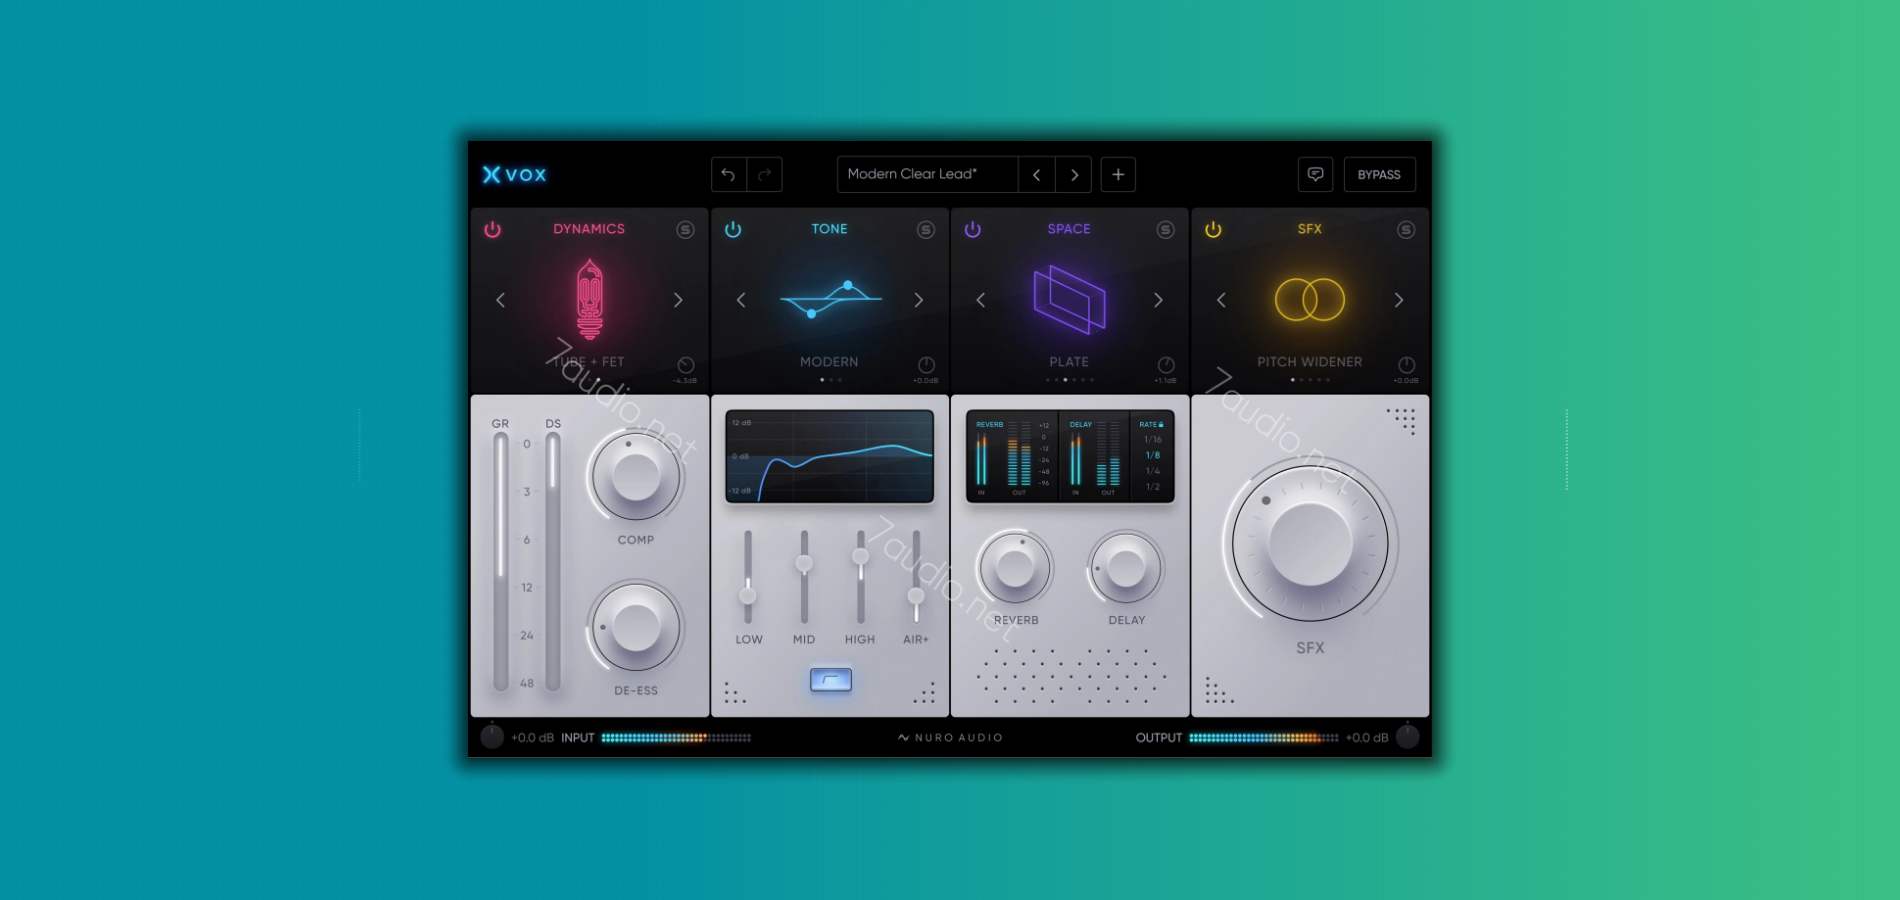Click the input gain knob

(x=492, y=737)
